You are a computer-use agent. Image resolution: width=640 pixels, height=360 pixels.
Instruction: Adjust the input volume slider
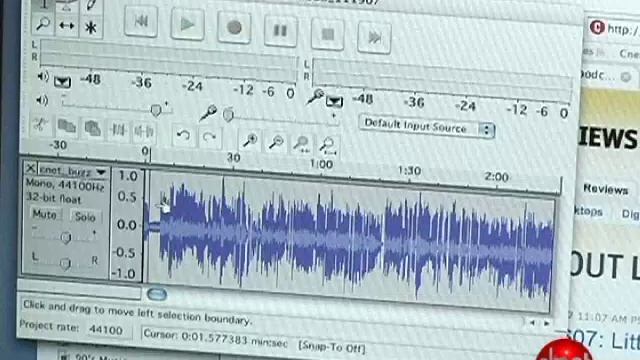[x=229, y=115]
